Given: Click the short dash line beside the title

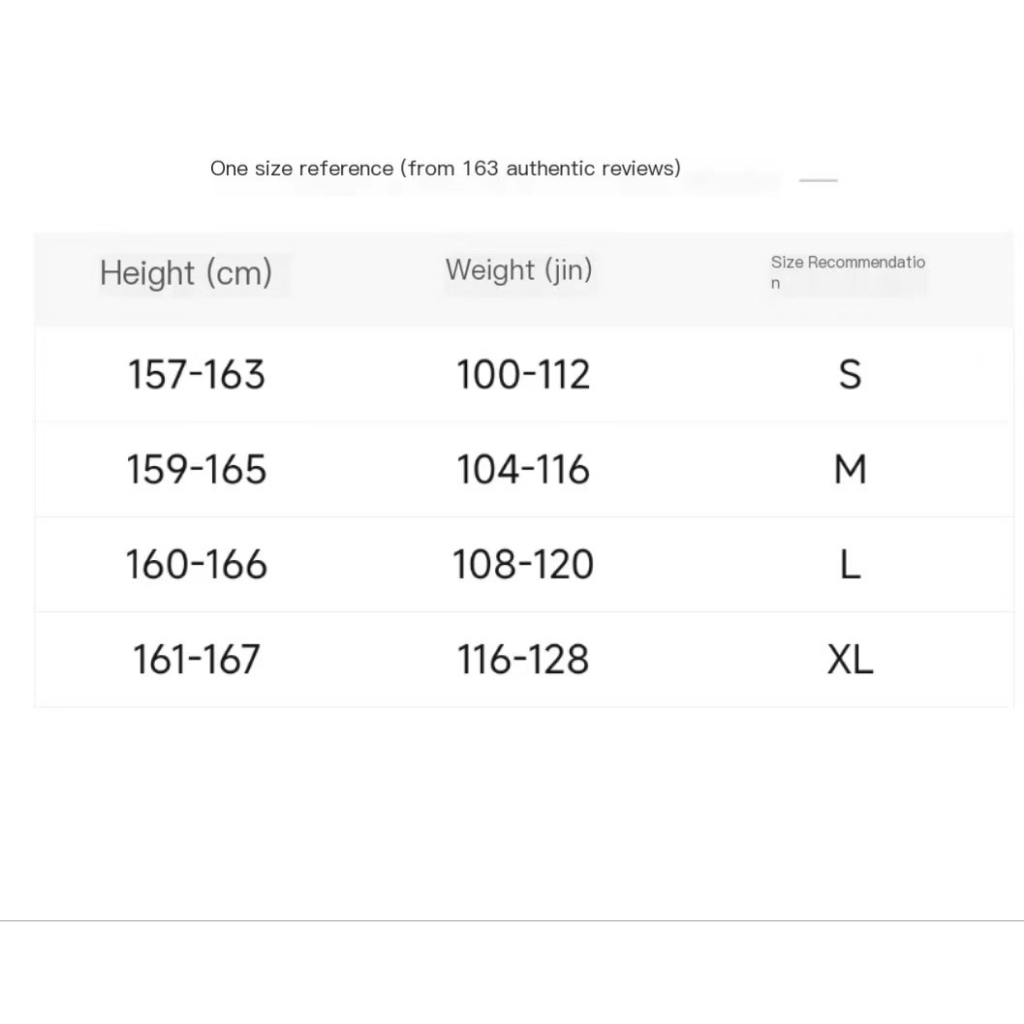Looking at the screenshot, I should click(x=818, y=180).
